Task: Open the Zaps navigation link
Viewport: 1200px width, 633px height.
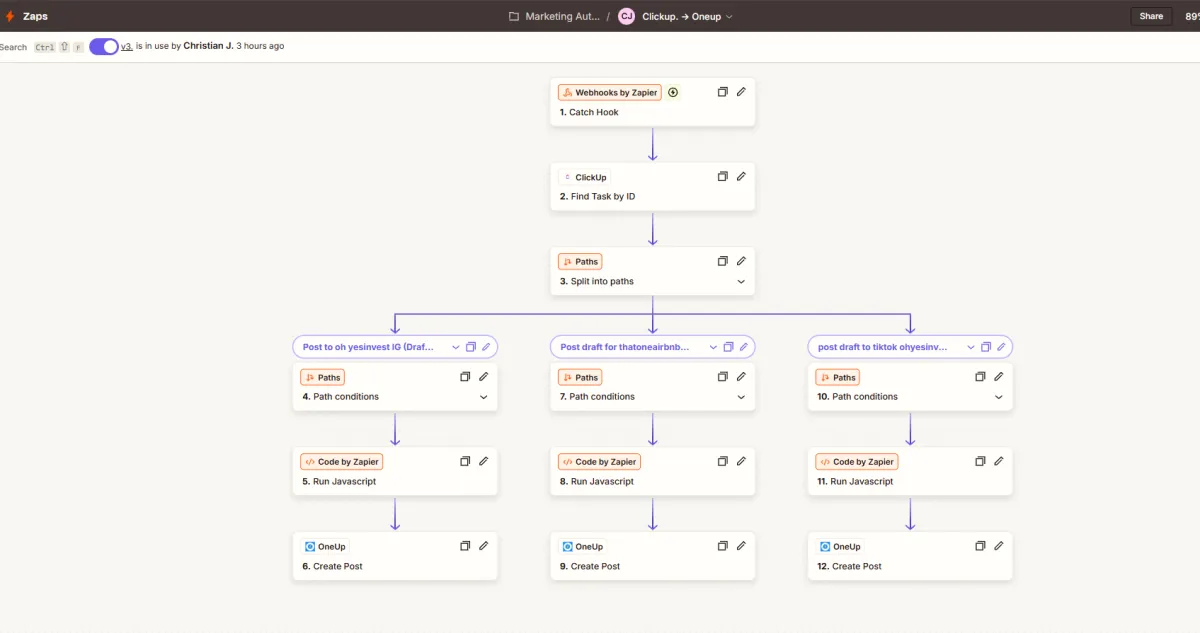Action: coord(35,16)
